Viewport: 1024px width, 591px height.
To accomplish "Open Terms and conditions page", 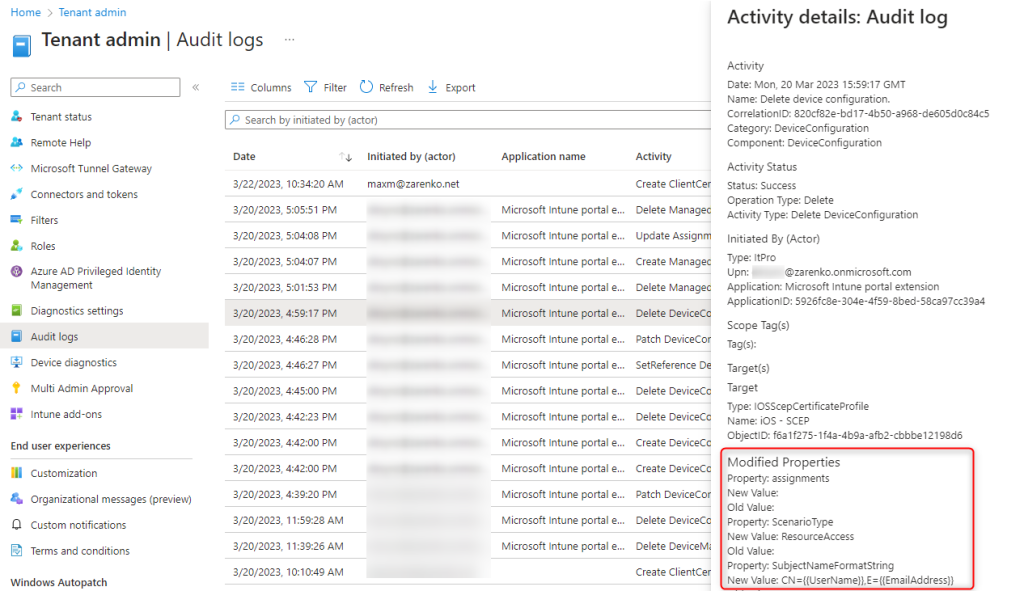I will coord(80,551).
